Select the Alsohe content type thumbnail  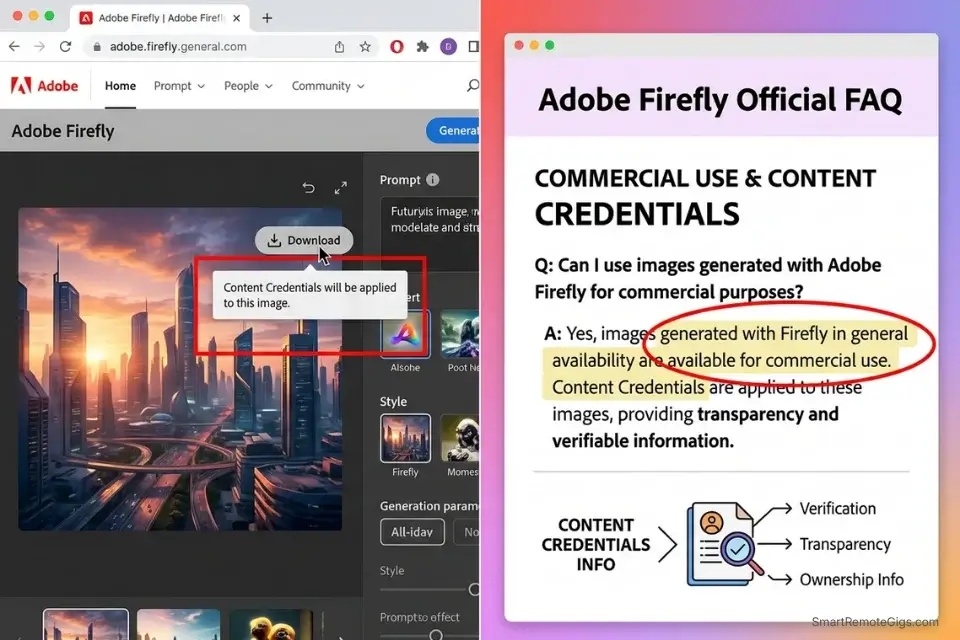pyautogui.click(x=405, y=334)
